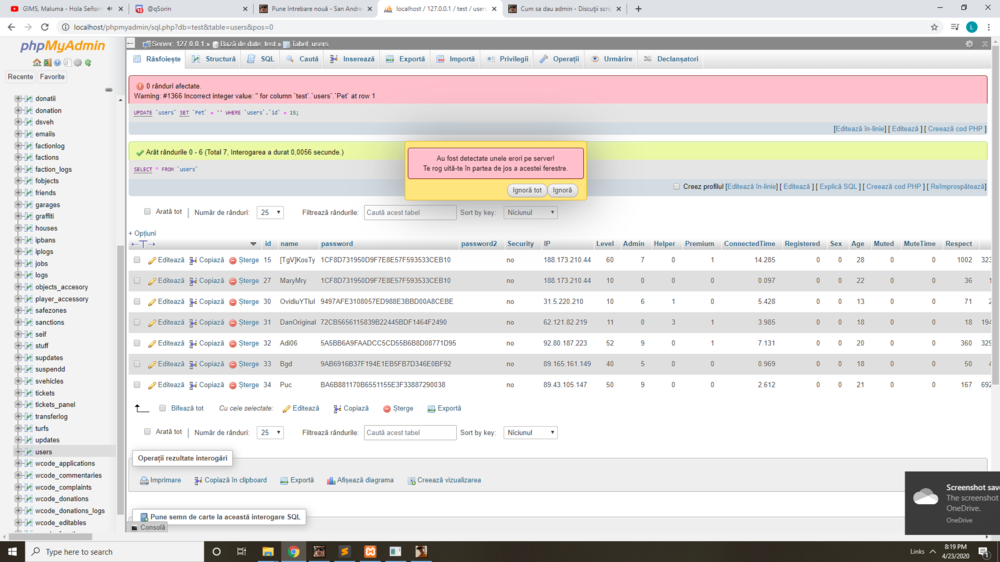
Task: Select checkbox for row id 32
Action: [137, 343]
